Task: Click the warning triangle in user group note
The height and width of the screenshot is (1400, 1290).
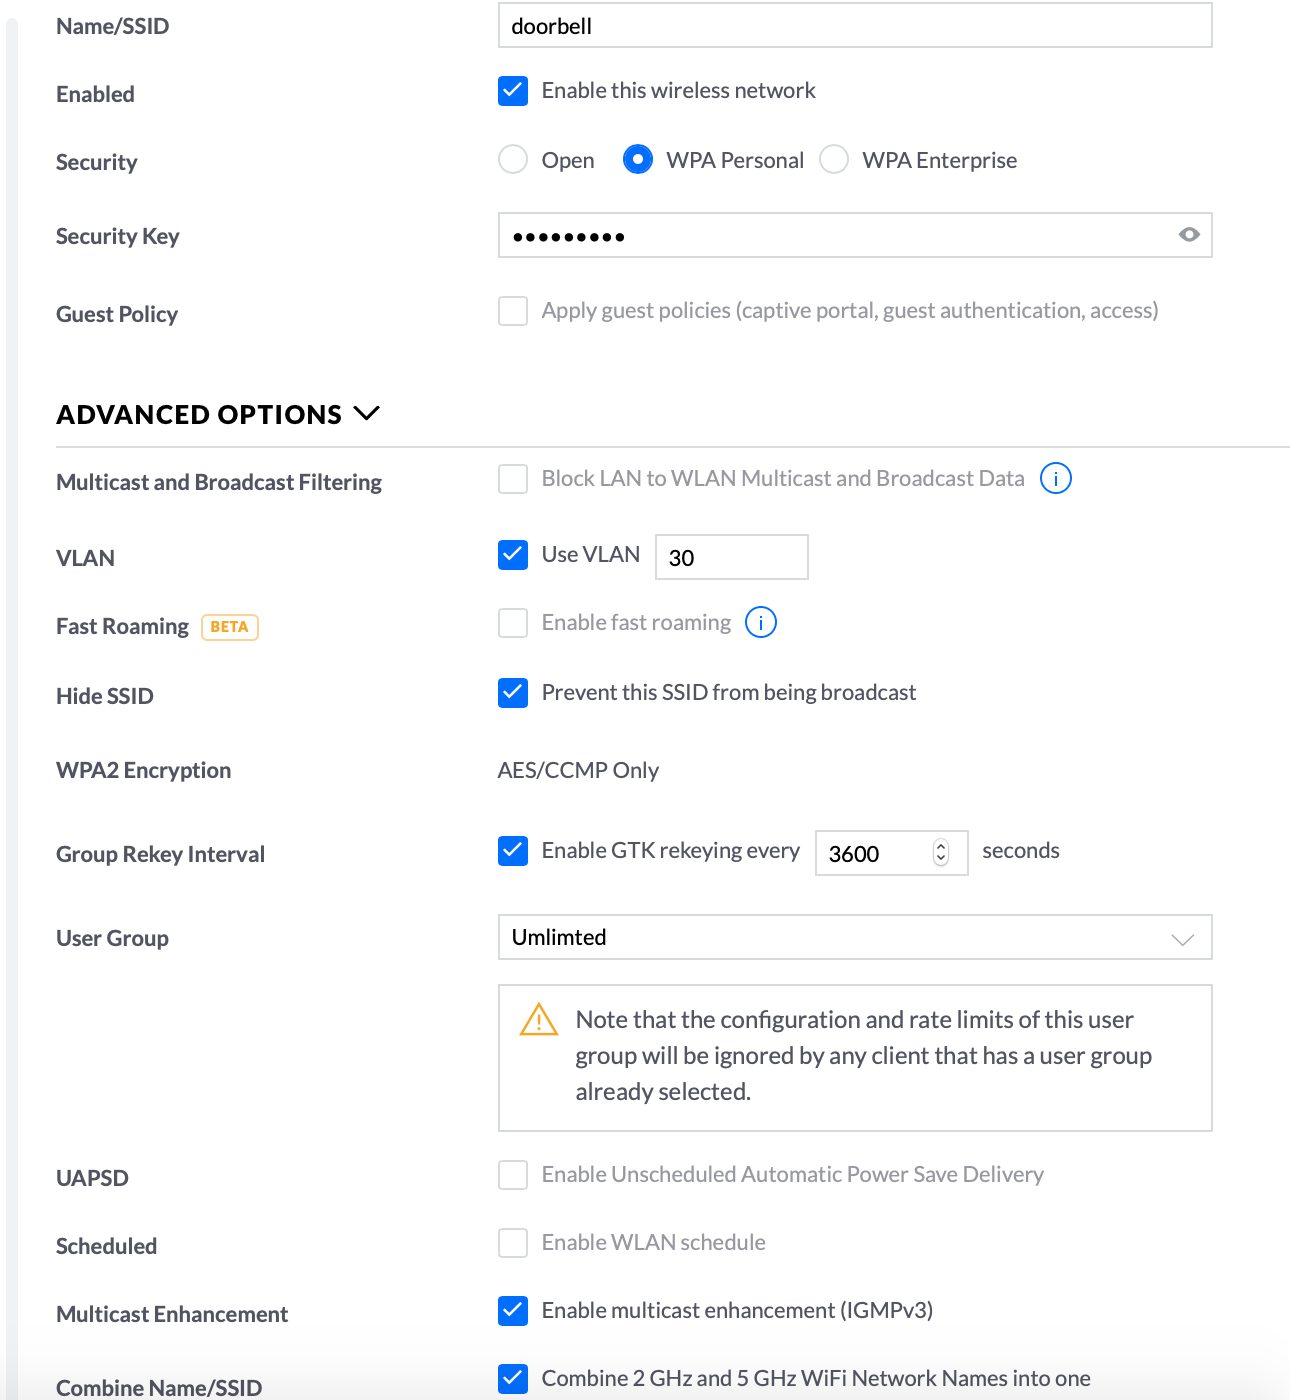Action: pos(539,1020)
